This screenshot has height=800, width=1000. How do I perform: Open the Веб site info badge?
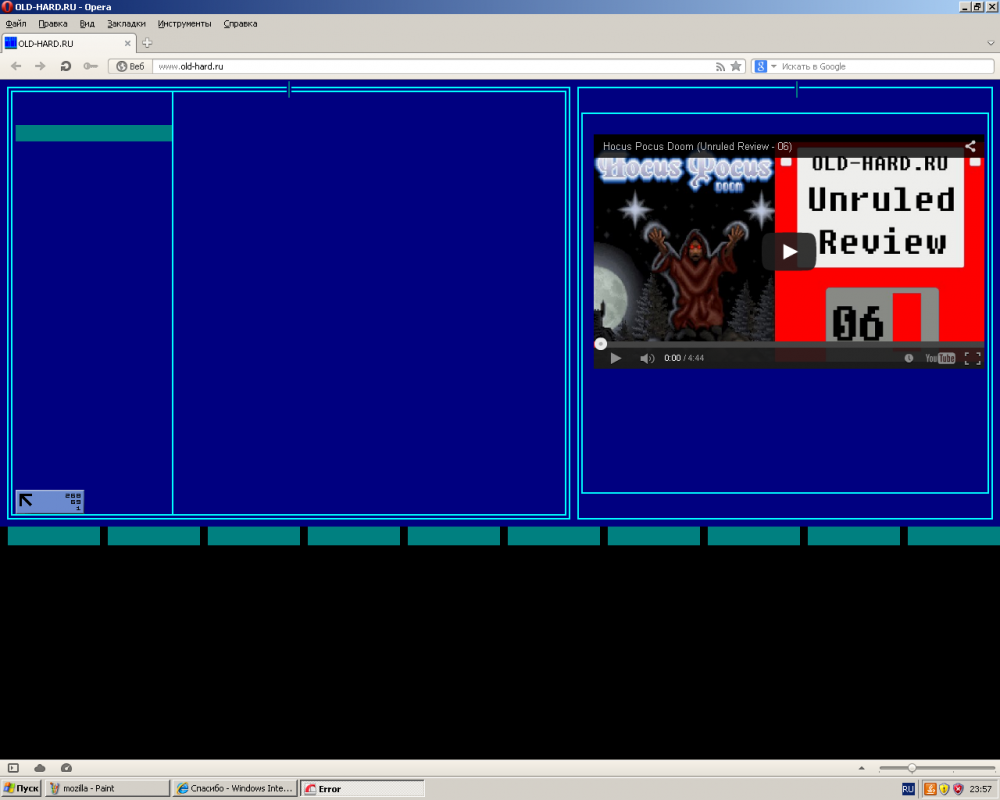pyautogui.click(x=131, y=66)
